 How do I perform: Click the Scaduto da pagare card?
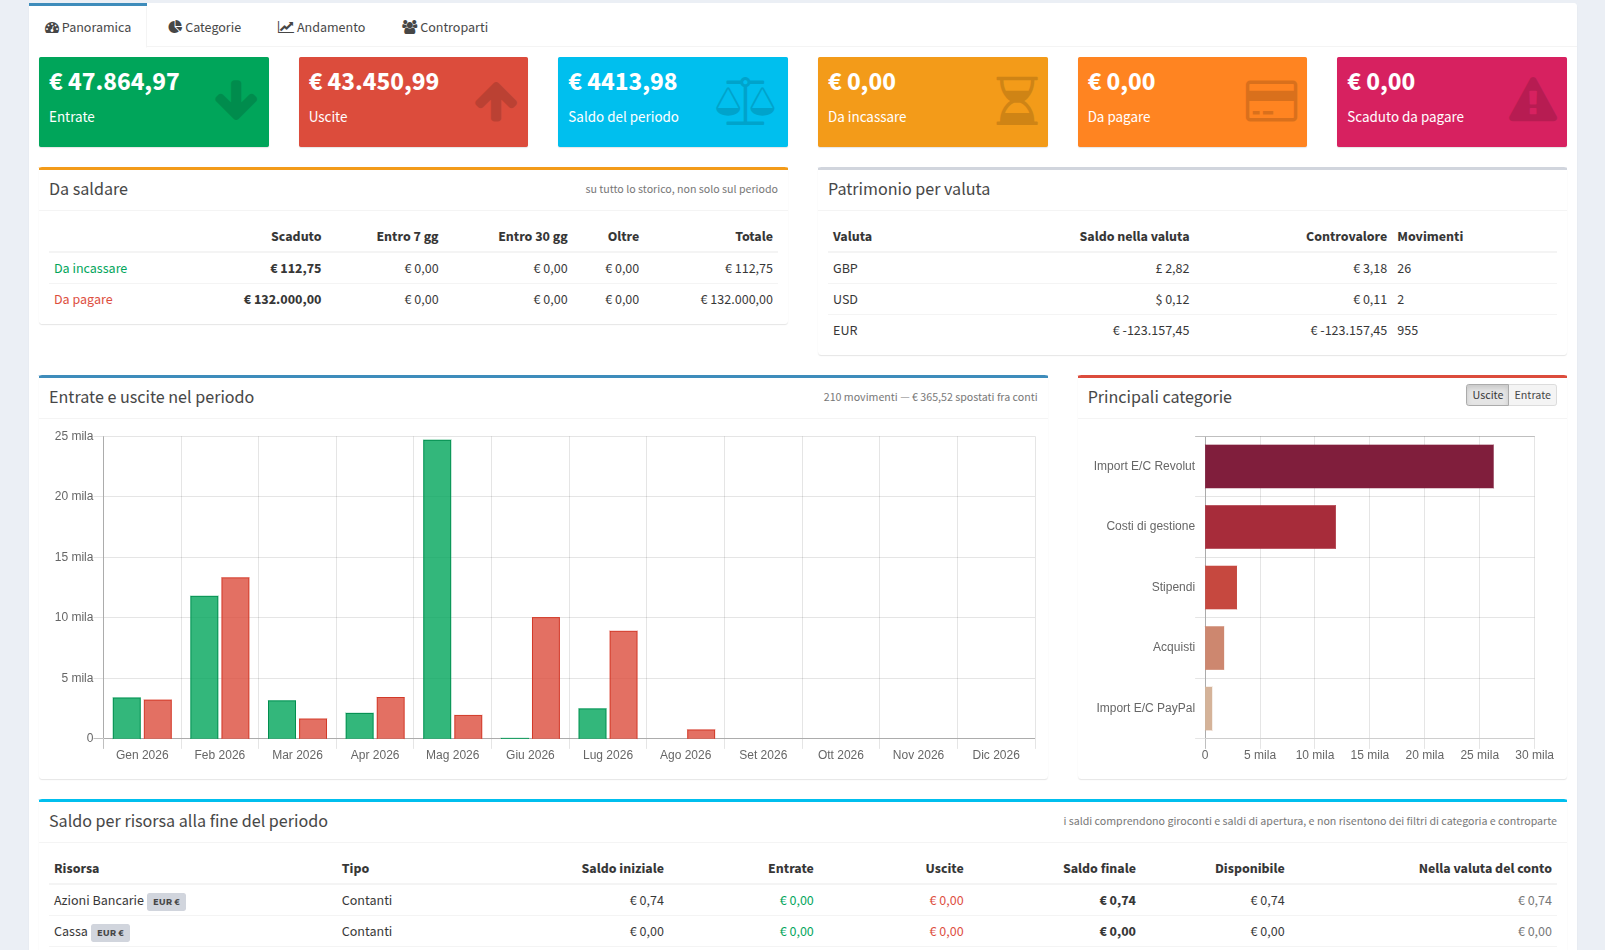[x=1452, y=102]
